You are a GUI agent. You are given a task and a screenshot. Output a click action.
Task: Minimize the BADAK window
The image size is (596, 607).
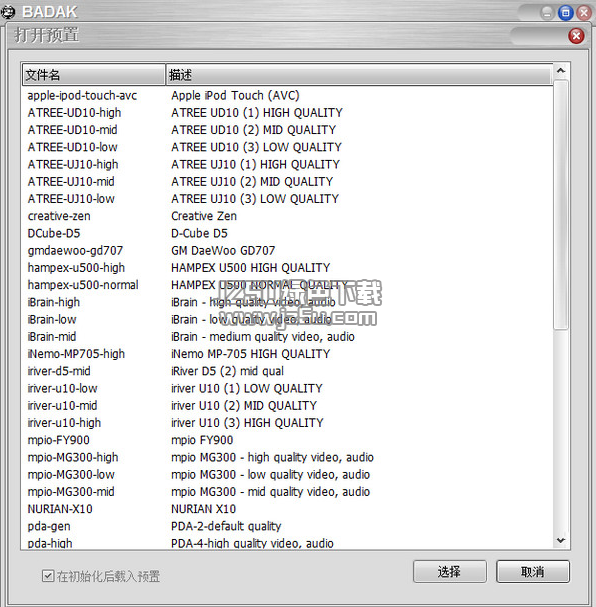547,13
